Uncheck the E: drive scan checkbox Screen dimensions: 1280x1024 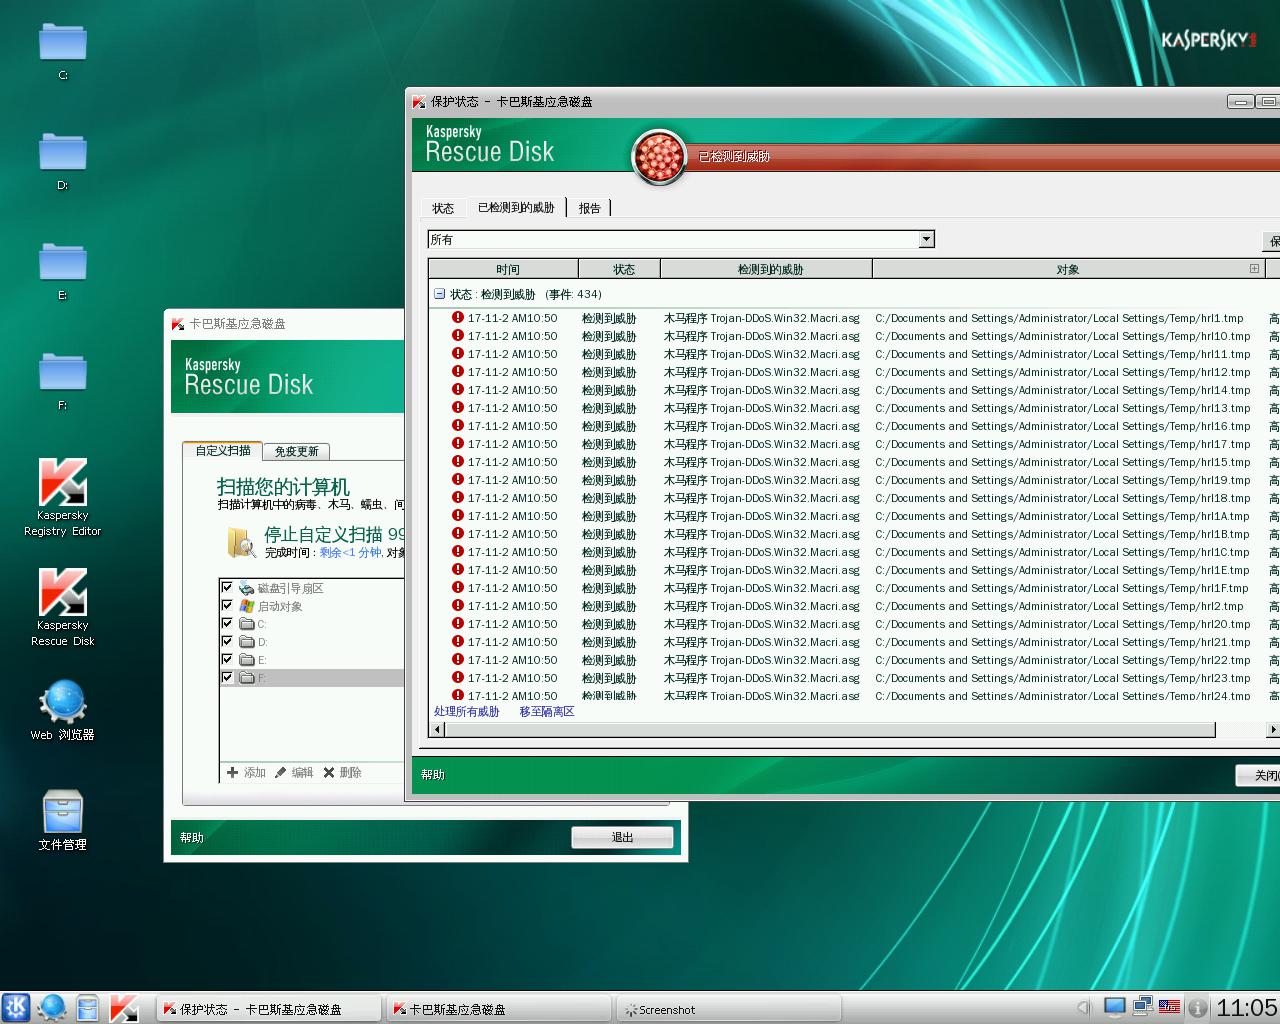227,659
